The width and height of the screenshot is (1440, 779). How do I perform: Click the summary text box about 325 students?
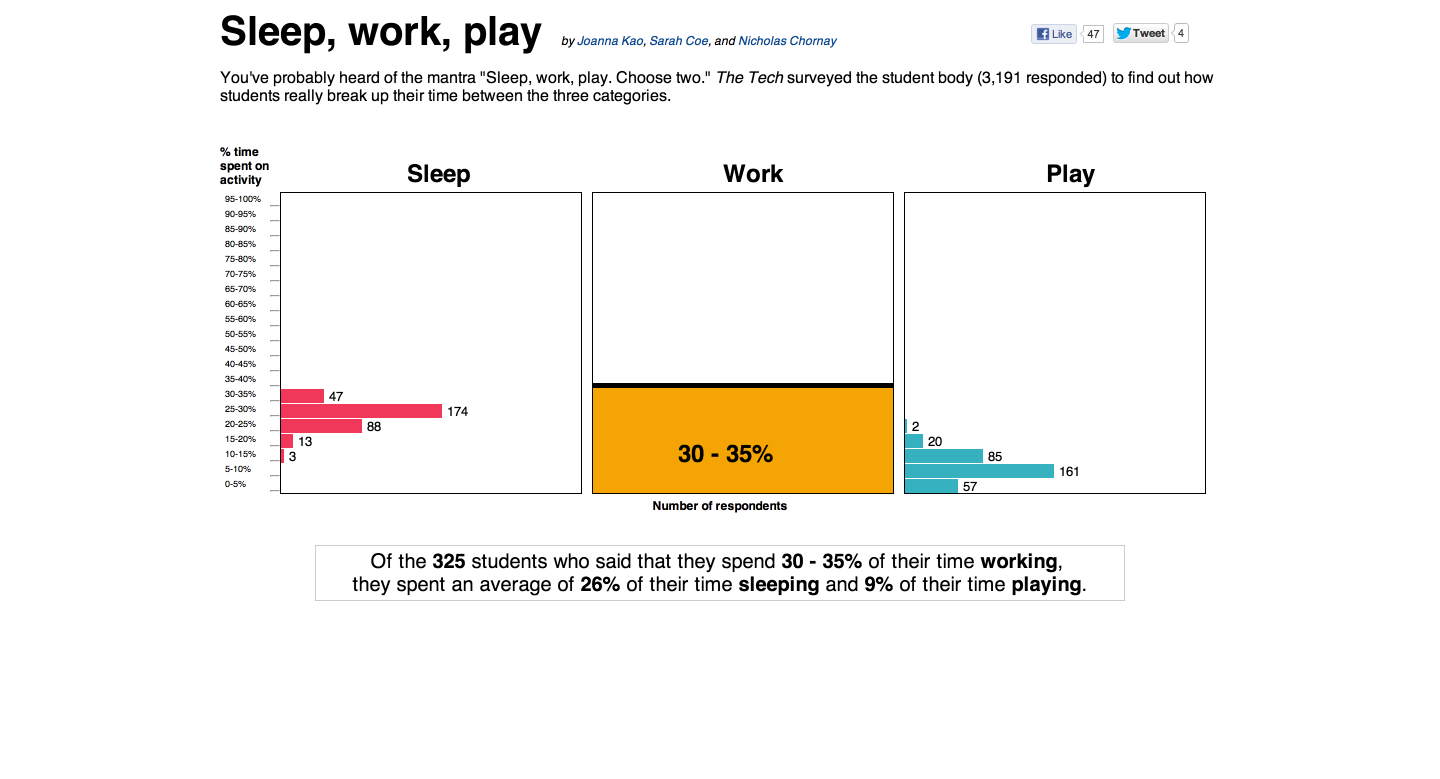point(719,573)
